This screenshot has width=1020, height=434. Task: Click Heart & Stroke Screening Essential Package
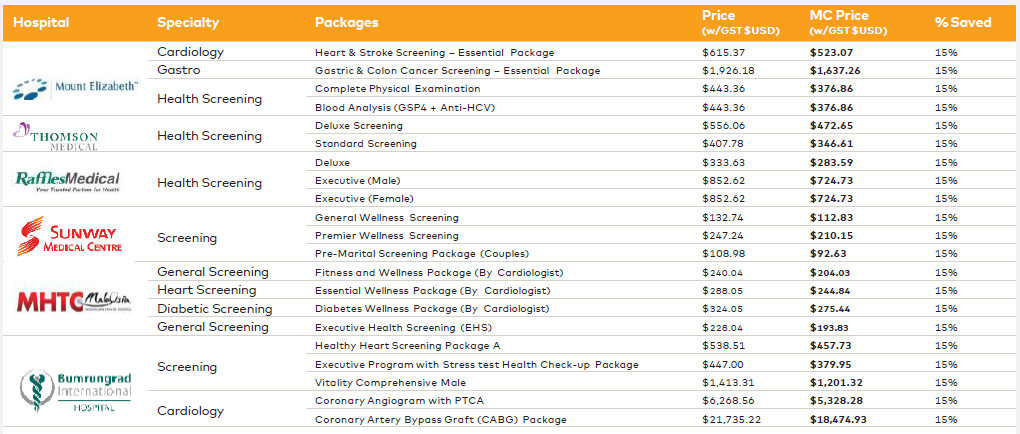435,52
